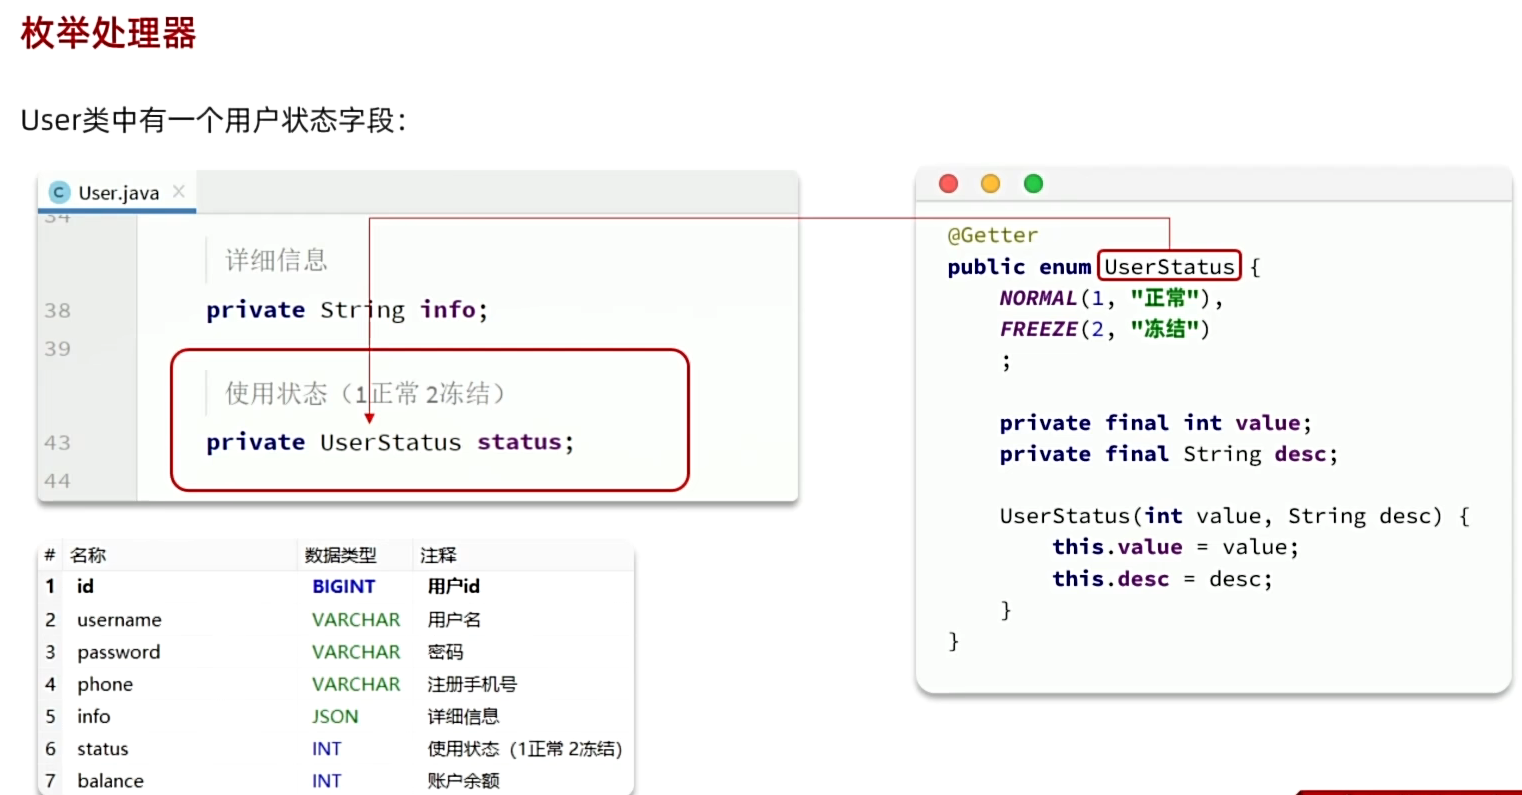This screenshot has height=795, width=1522.
Task: Click 'private String info;' code line
Action: (347, 310)
